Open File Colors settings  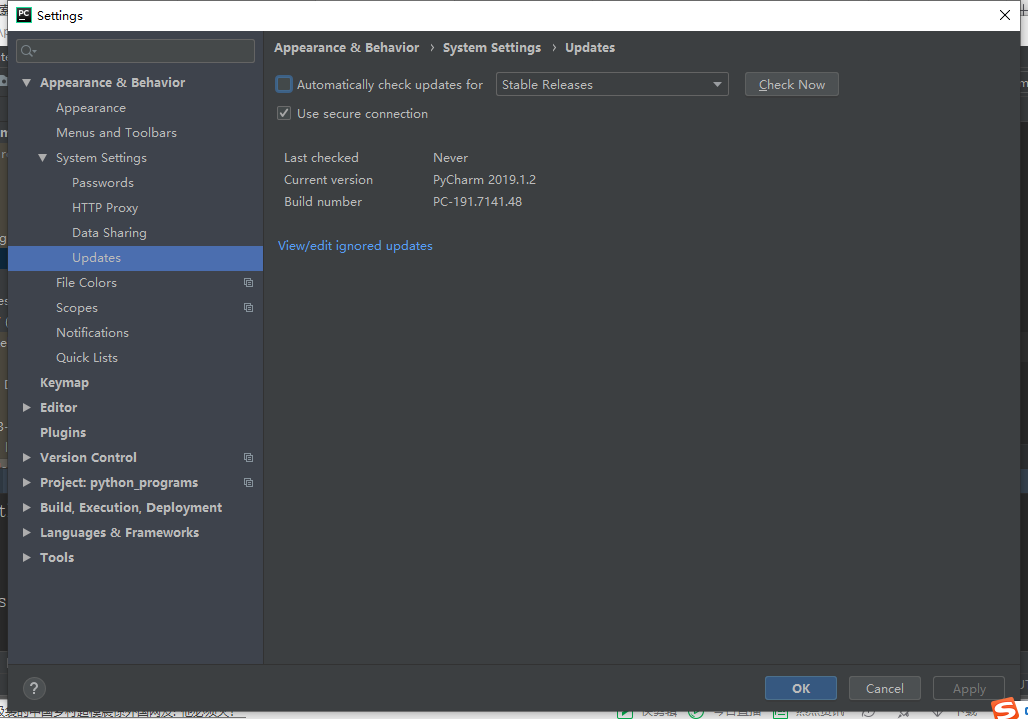pyautogui.click(x=86, y=282)
